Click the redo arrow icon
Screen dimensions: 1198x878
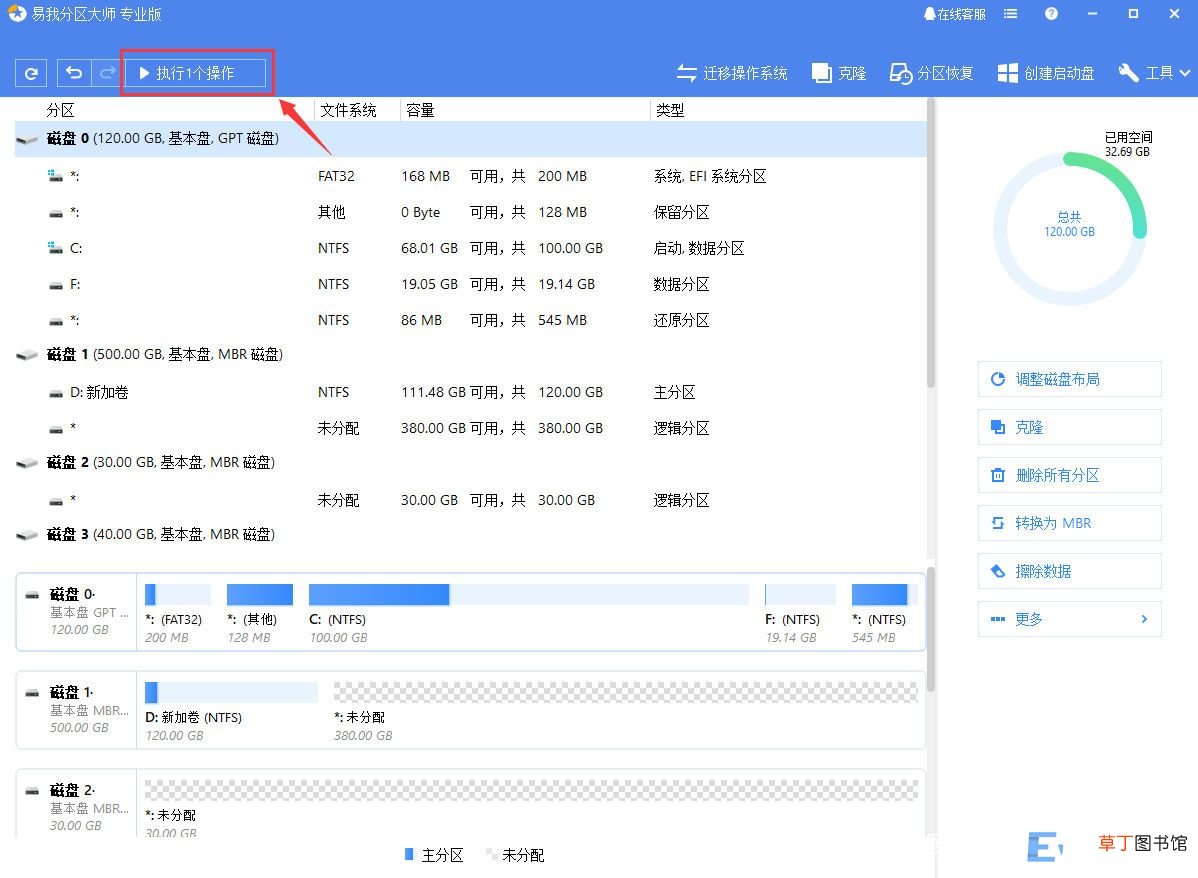[106, 73]
